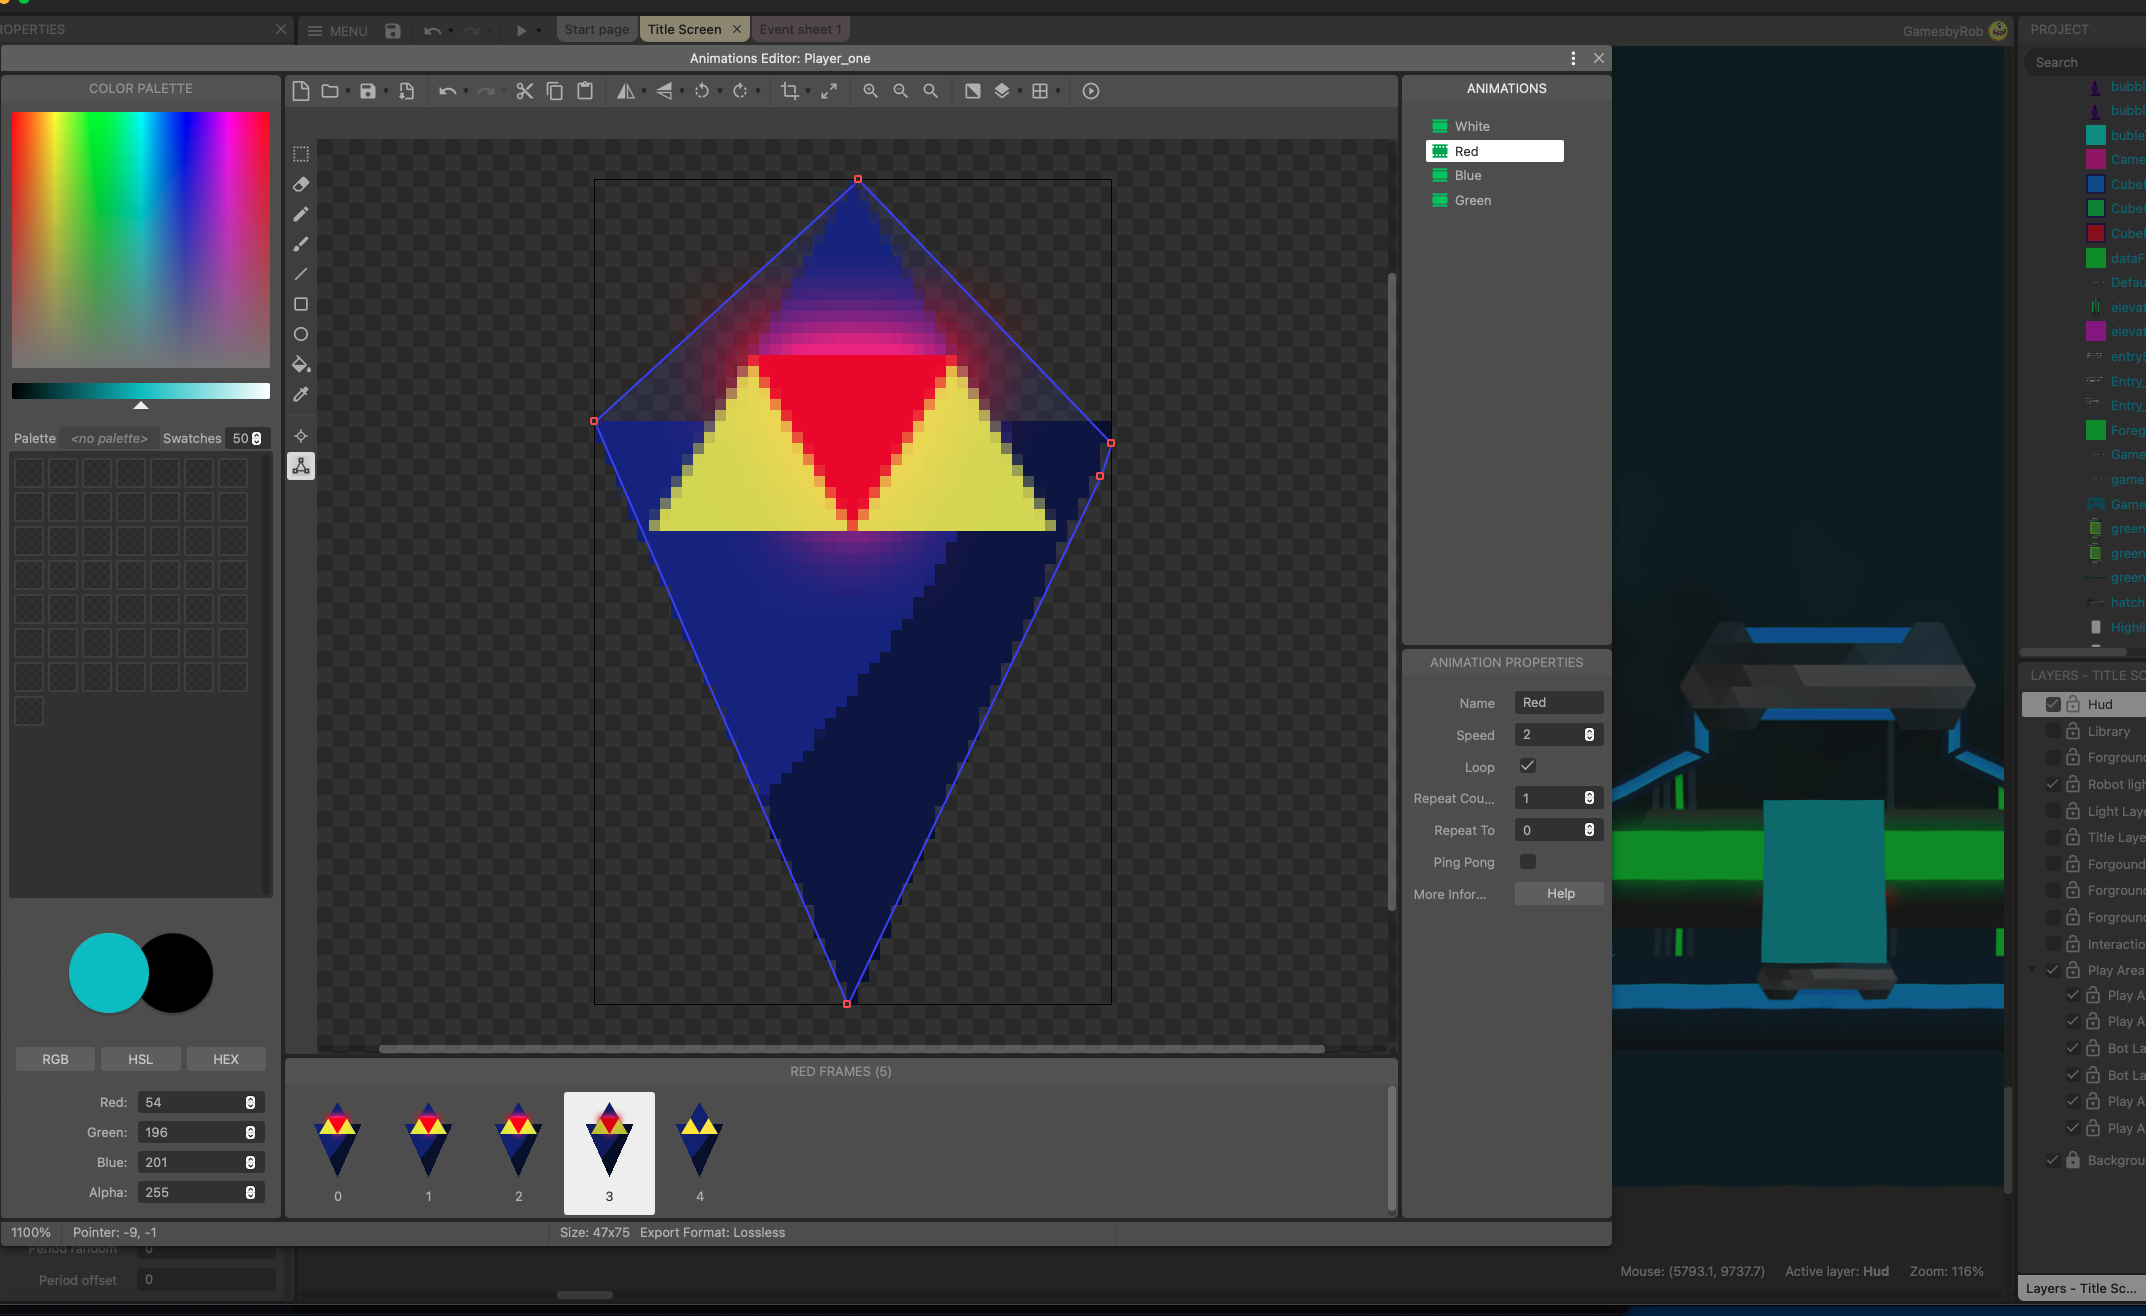This screenshot has height=1316, width=2146.
Task: Open the Swatches count stepper
Action: click(x=257, y=438)
